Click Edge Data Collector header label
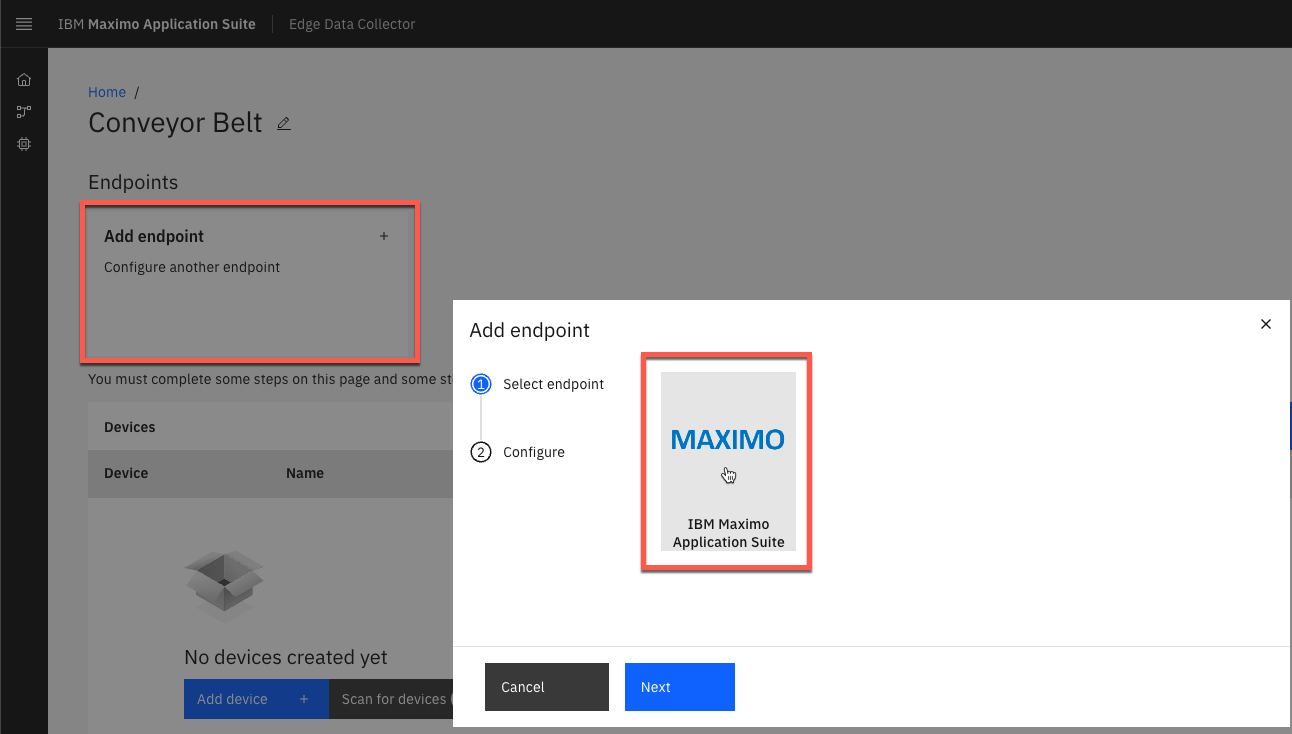 coord(352,24)
